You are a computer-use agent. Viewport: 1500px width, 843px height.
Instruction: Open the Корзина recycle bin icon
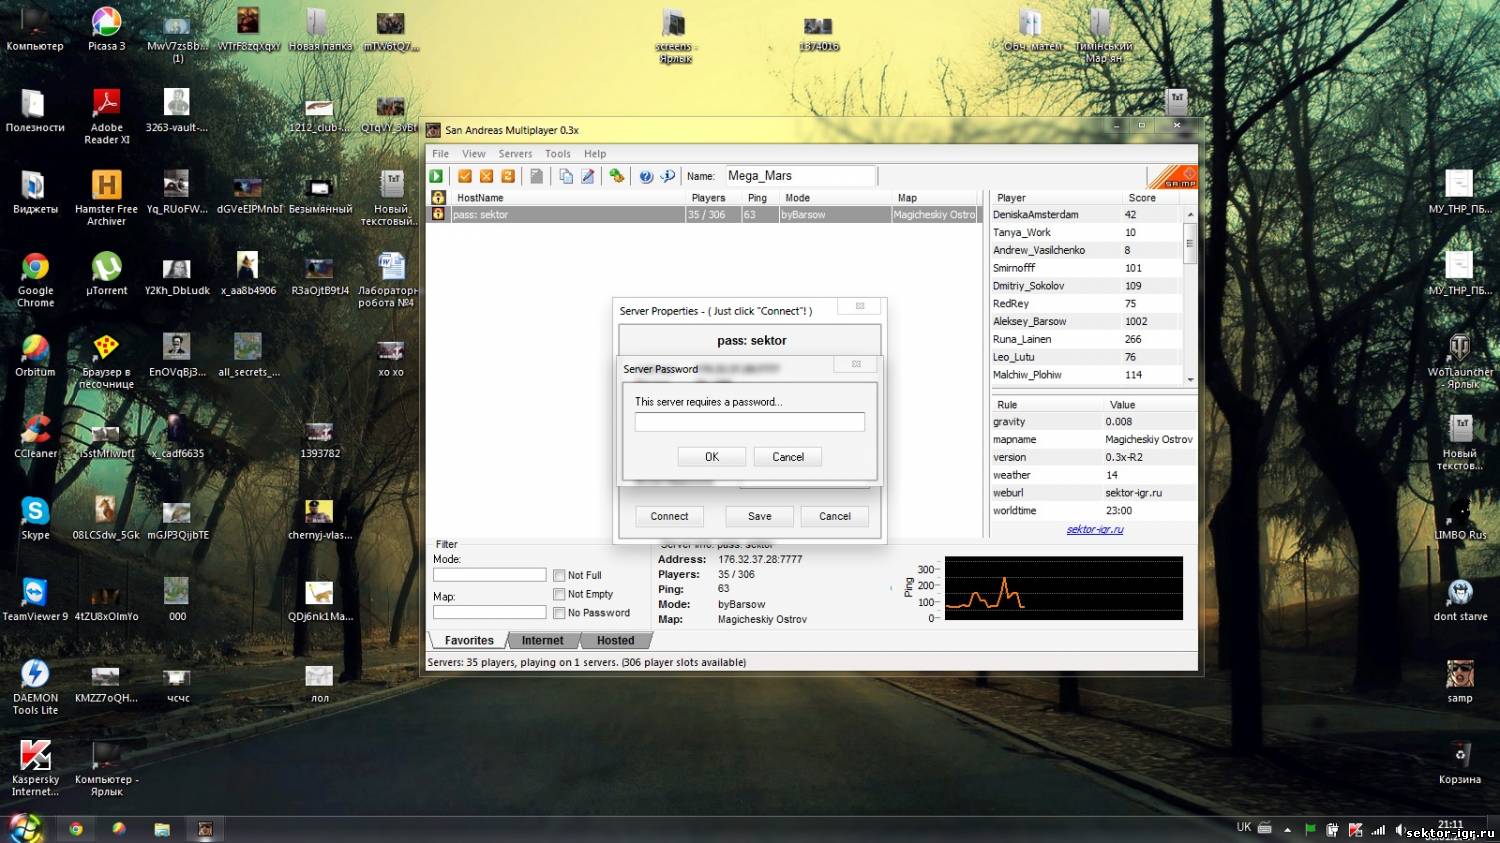click(1460, 761)
